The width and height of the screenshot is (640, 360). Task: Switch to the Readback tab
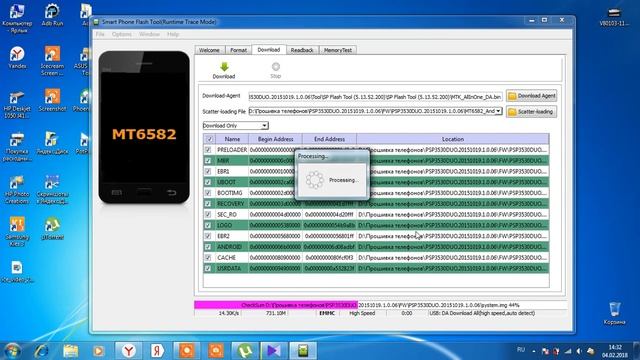coord(302,50)
